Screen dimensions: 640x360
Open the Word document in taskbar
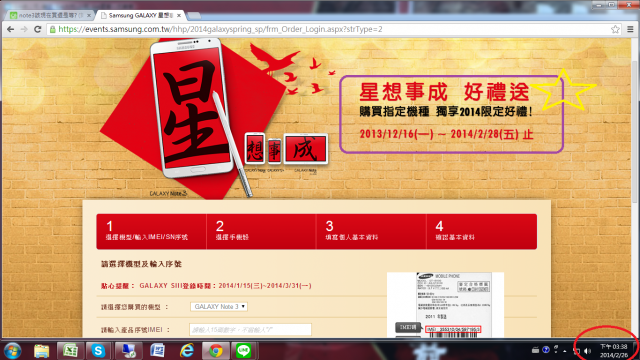(157, 351)
